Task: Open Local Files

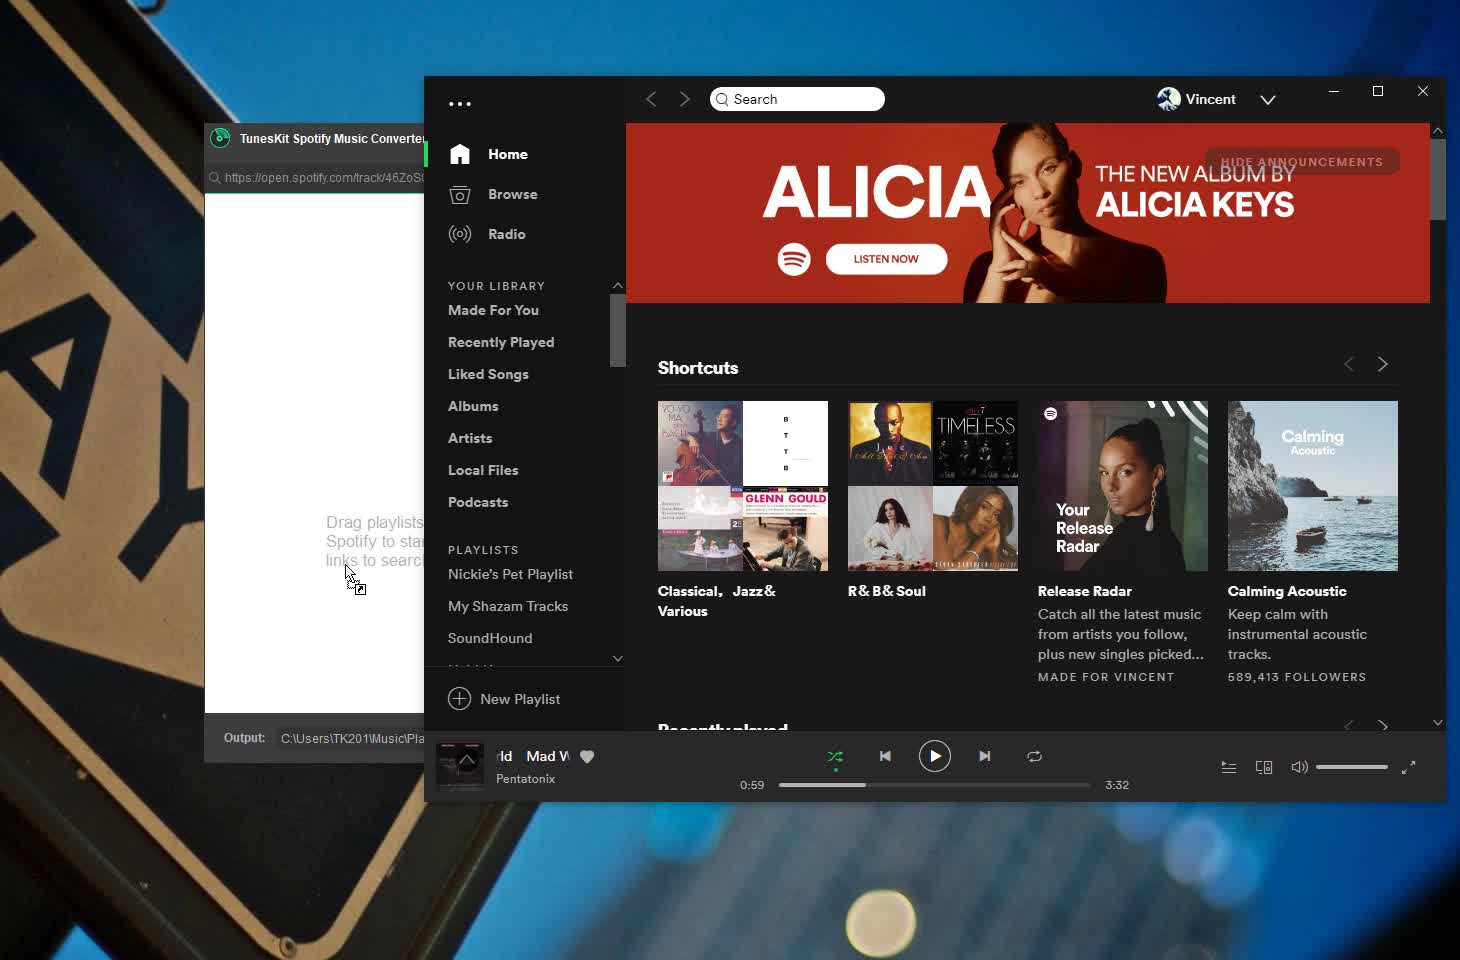Action: point(483,470)
